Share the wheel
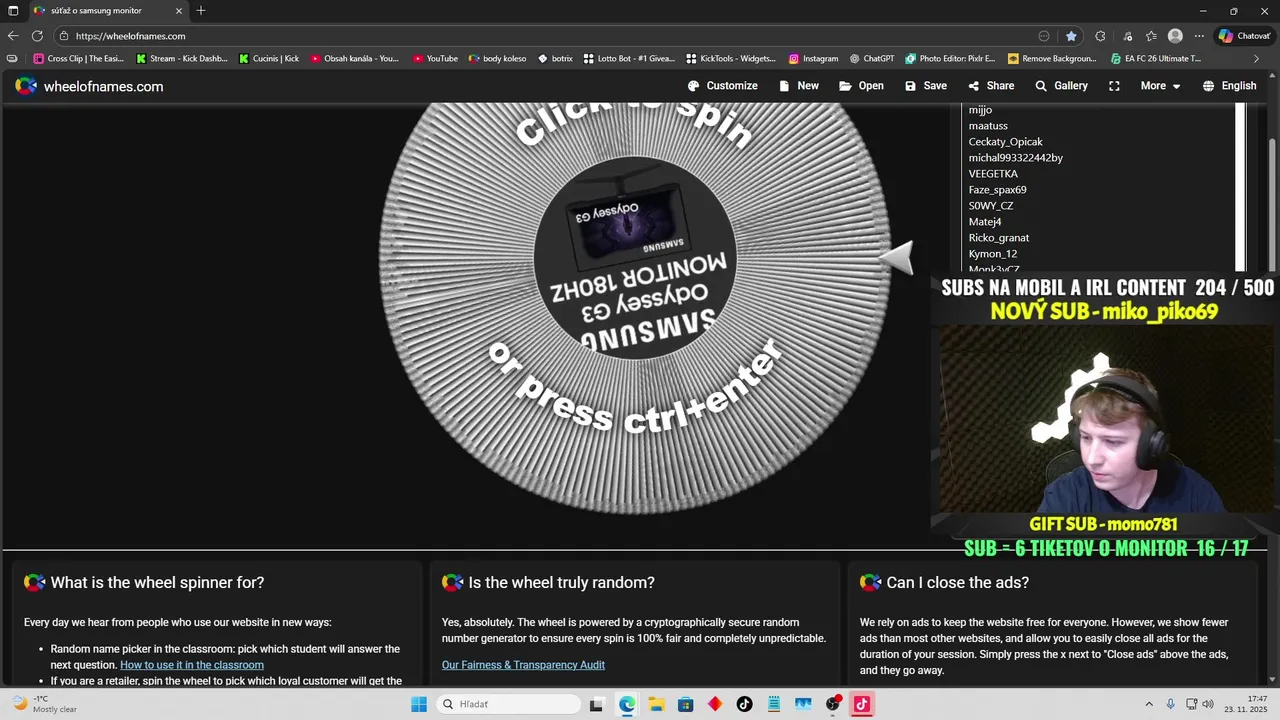This screenshot has width=1280, height=720. [991, 86]
